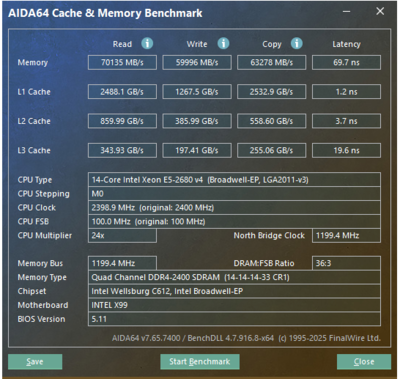Click the Save button
This screenshot has width=400, height=379.
click(35, 362)
